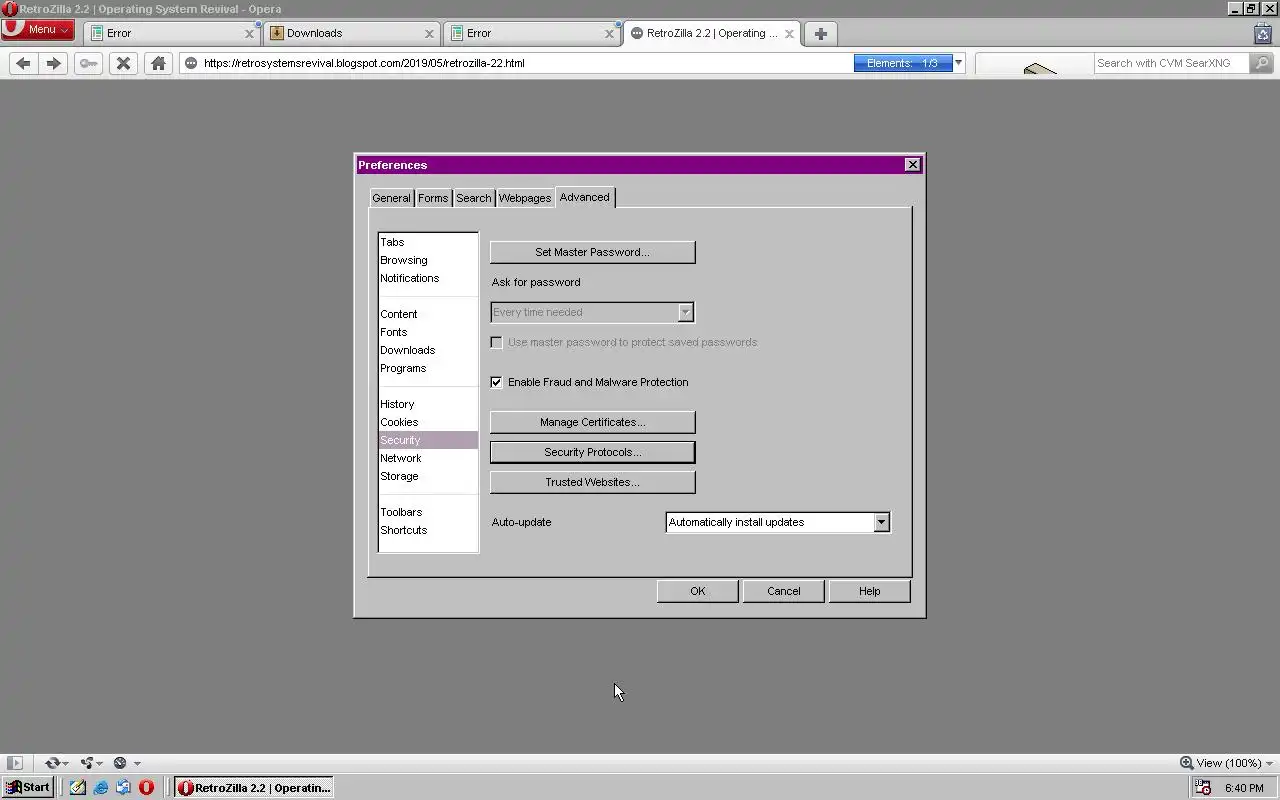
Task: Click Set Master Password button
Action: click(x=592, y=252)
